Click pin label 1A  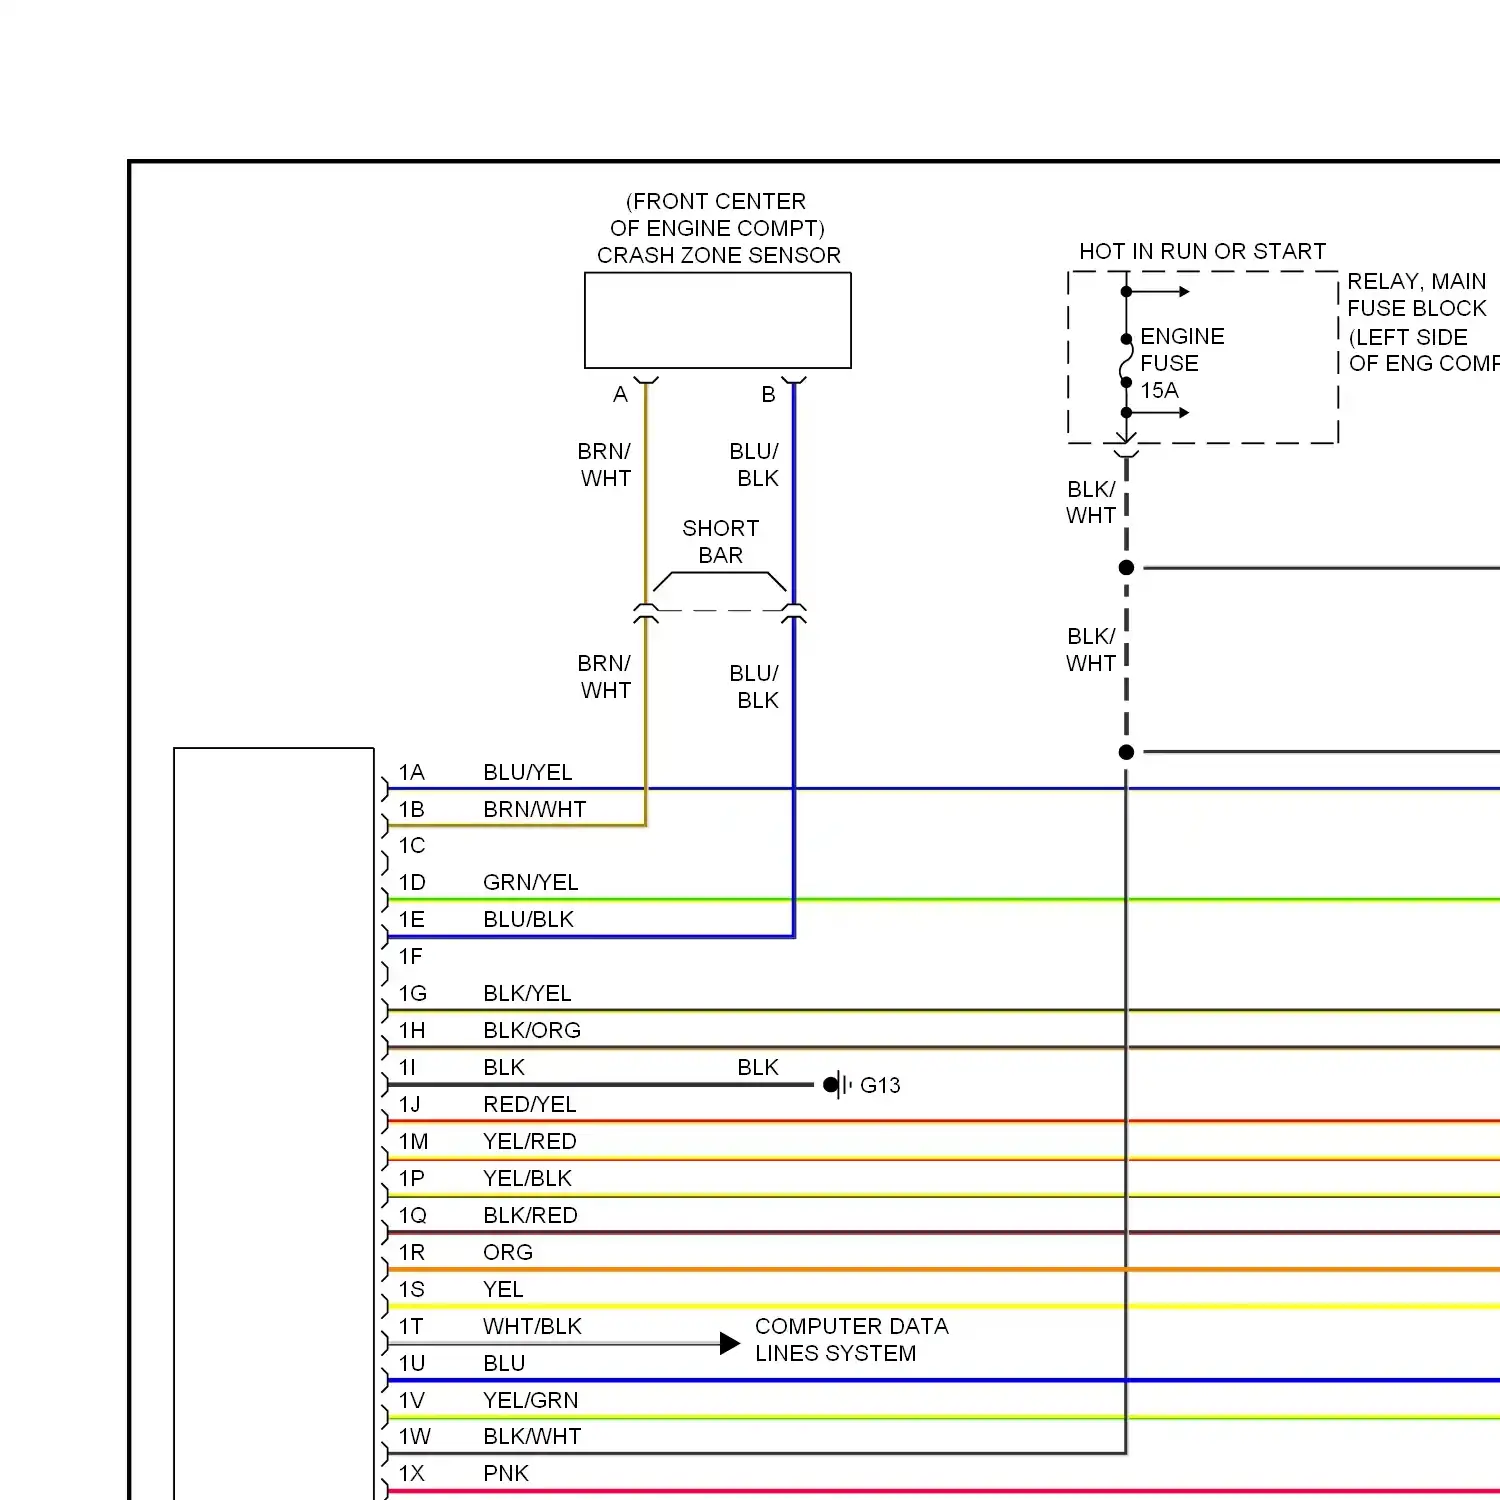click(411, 772)
